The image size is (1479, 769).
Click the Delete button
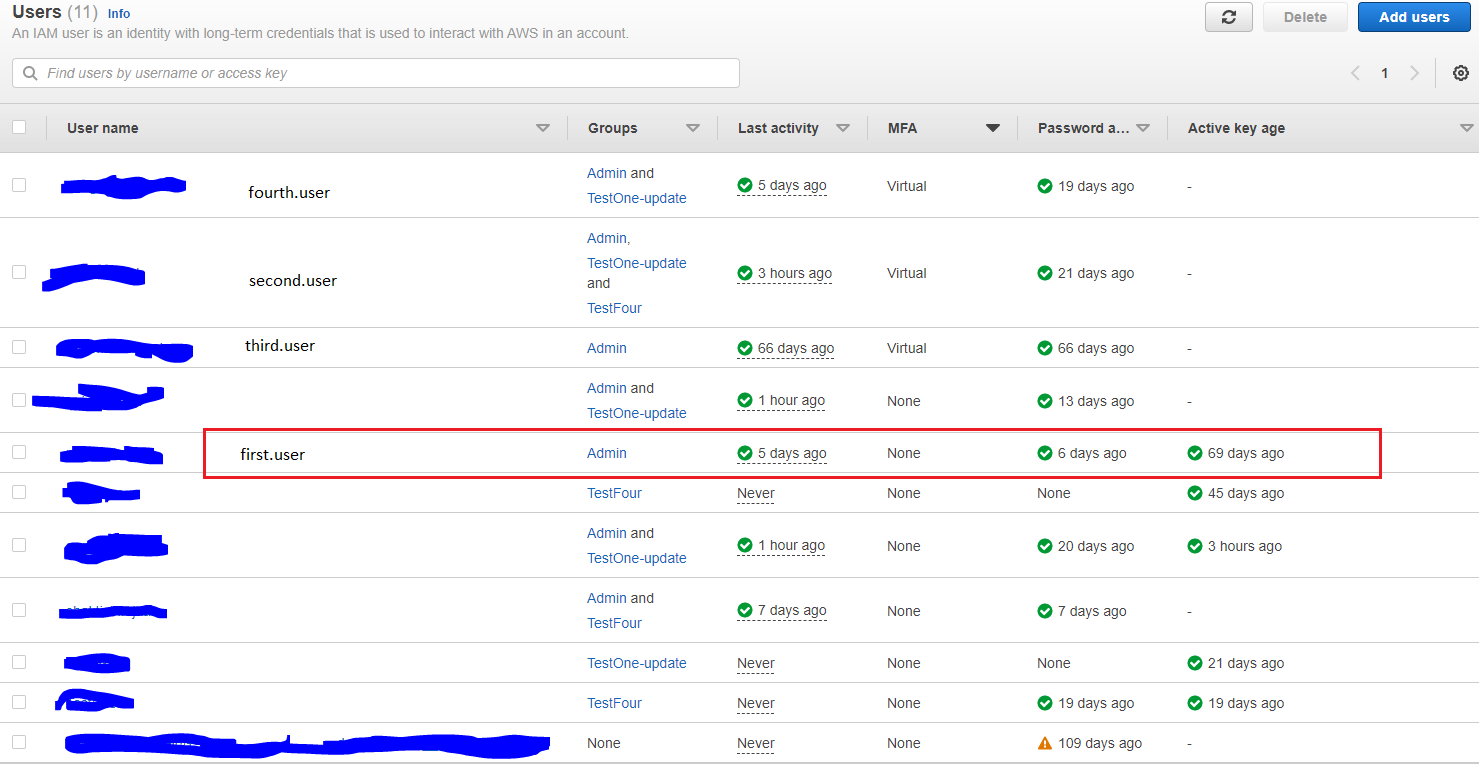1304,17
